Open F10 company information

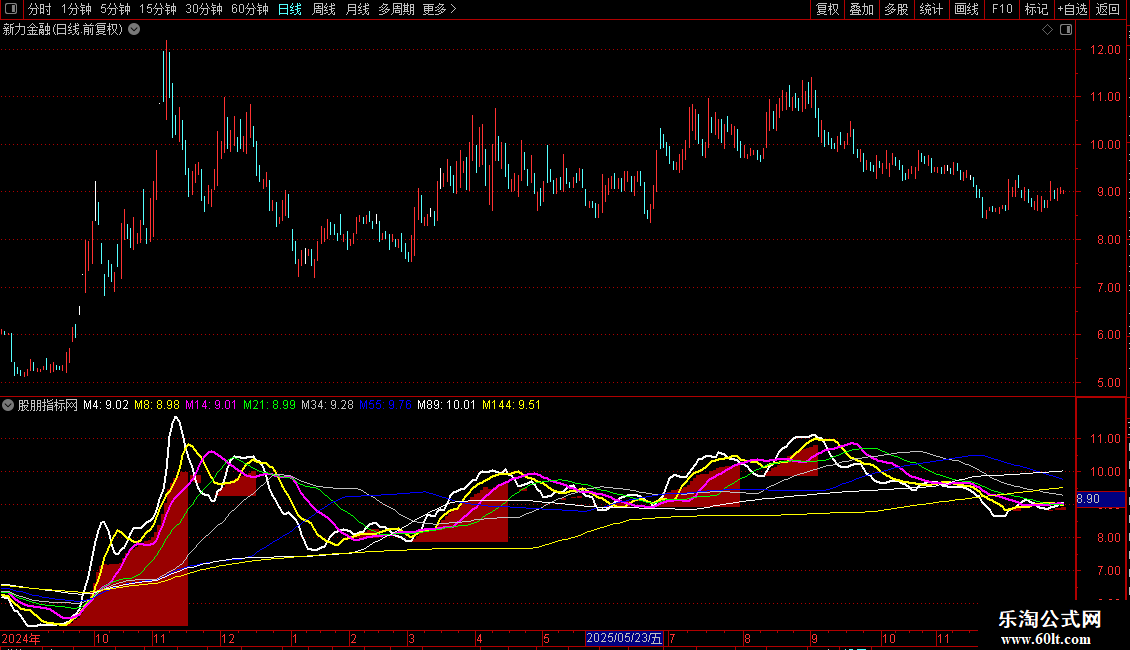tap(1001, 10)
